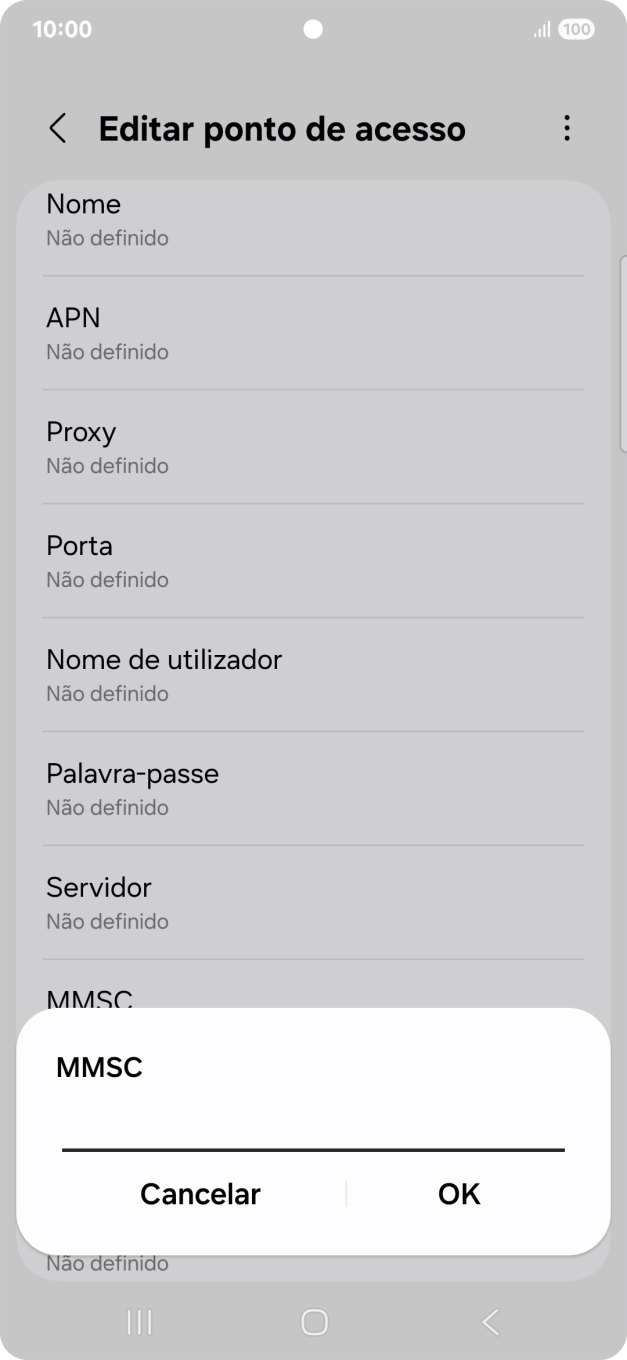This screenshot has width=627, height=1360.
Task: Tap the Back navigation key
Action: [489, 1320]
